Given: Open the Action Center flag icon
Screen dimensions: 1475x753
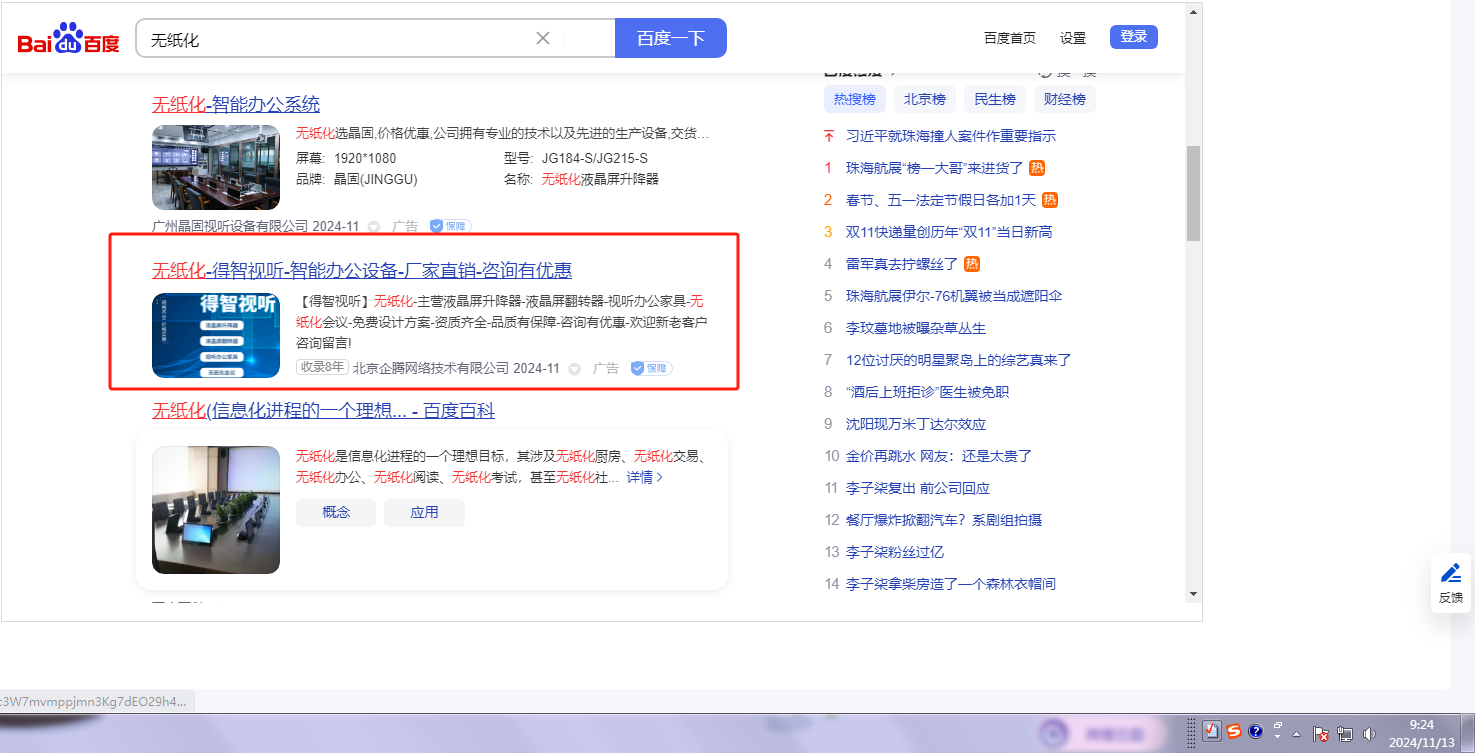Looking at the screenshot, I should point(1320,733).
